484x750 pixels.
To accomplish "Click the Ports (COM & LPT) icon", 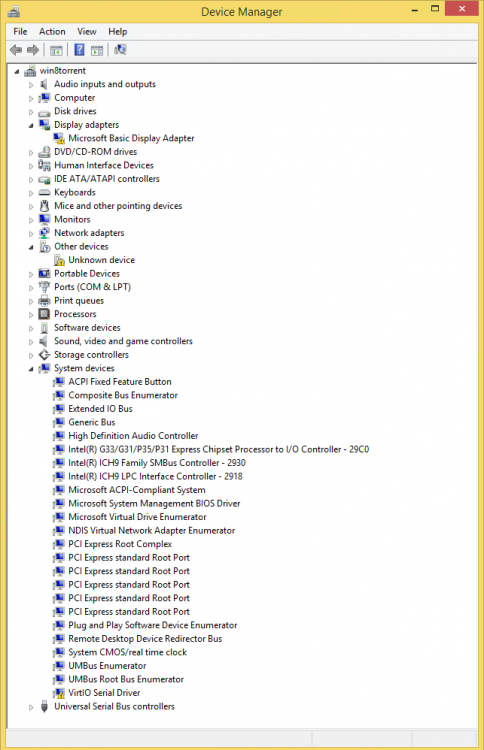I will [44, 287].
